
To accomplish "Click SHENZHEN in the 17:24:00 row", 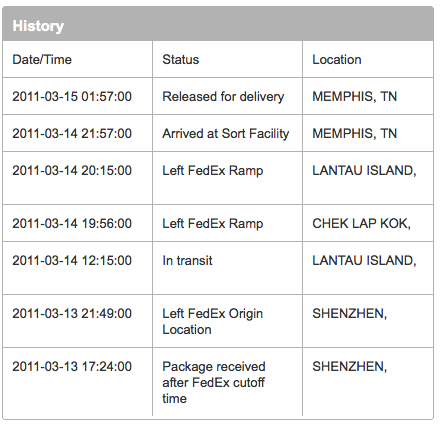I will click(350, 367).
